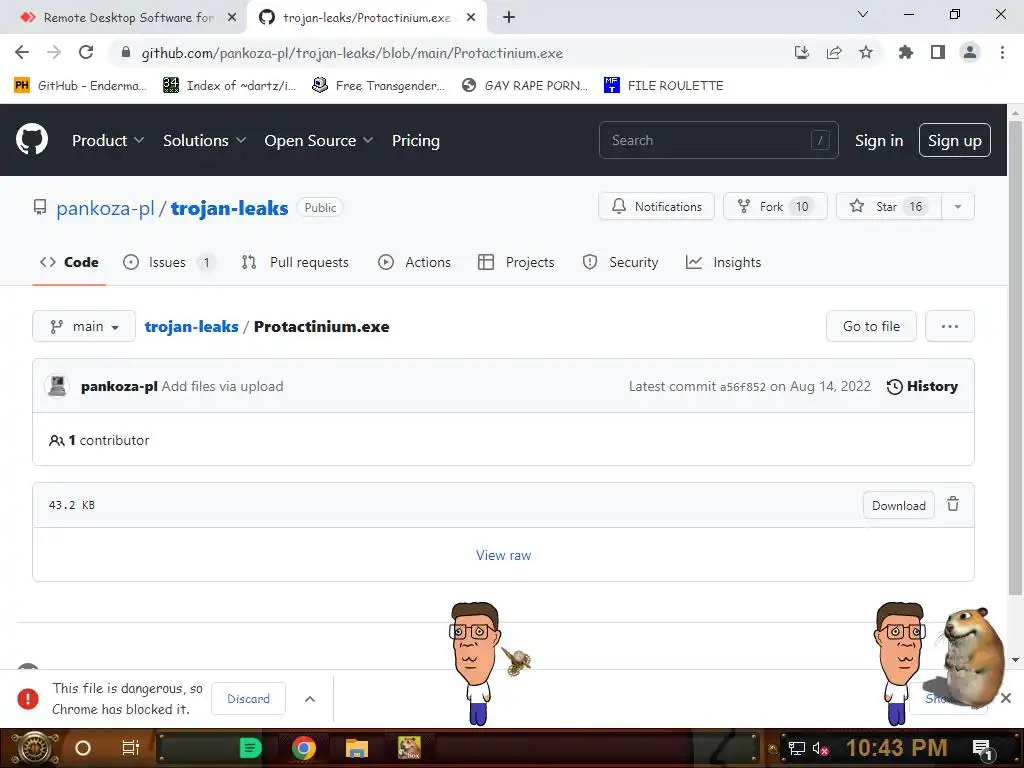This screenshot has width=1024, height=768.
Task: Open the Issues tab
Action: tap(168, 262)
